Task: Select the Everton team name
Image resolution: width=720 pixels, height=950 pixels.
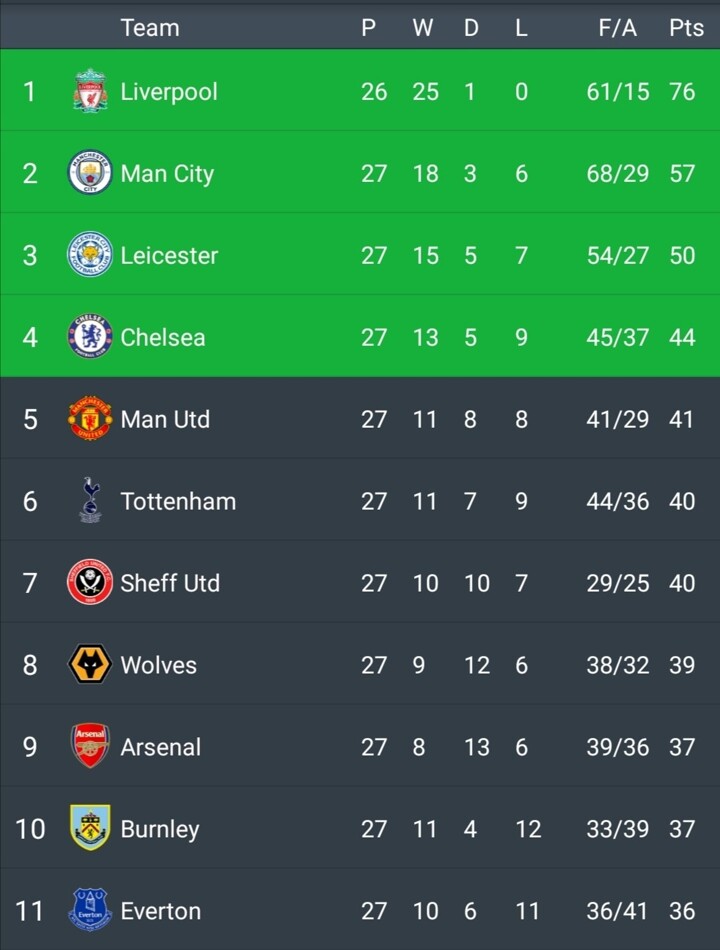Action: [x=160, y=911]
